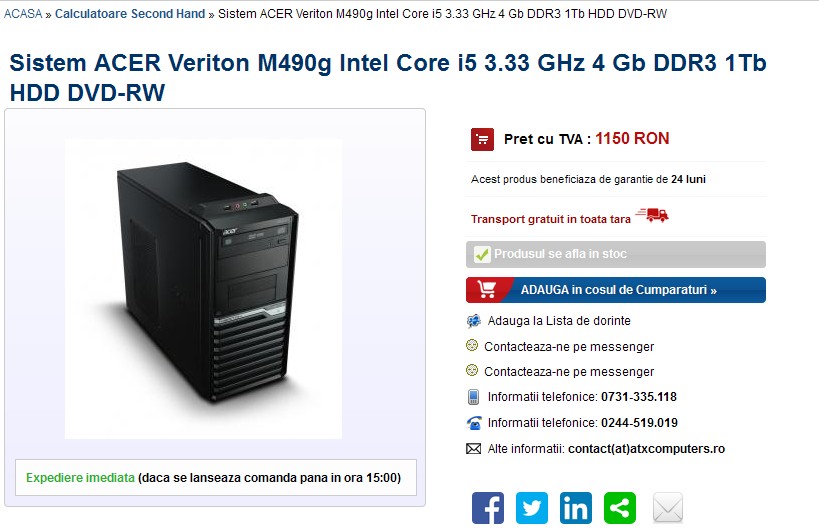This screenshot has width=819, height=532.
Task: Send product by email envelope icon
Action: 668,507
